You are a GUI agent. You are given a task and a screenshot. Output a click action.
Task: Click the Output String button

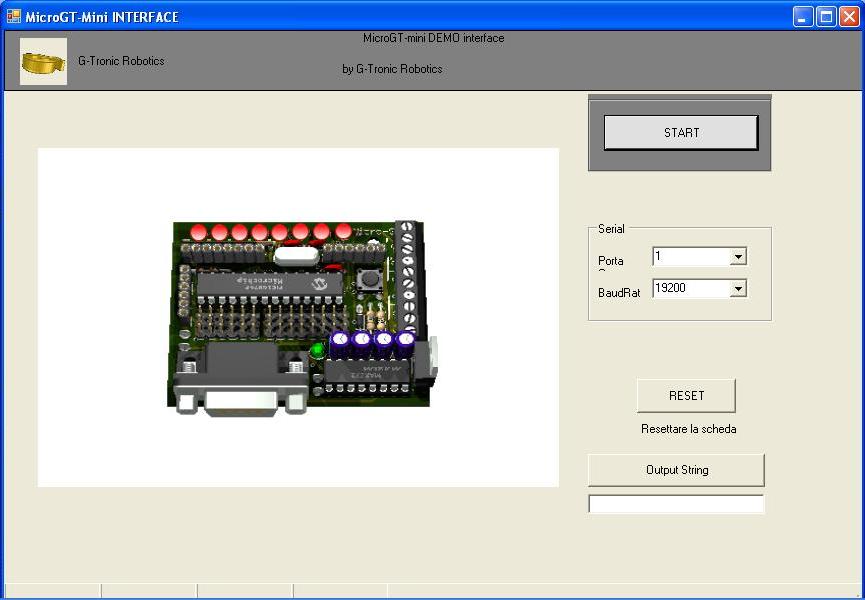(676, 470)
